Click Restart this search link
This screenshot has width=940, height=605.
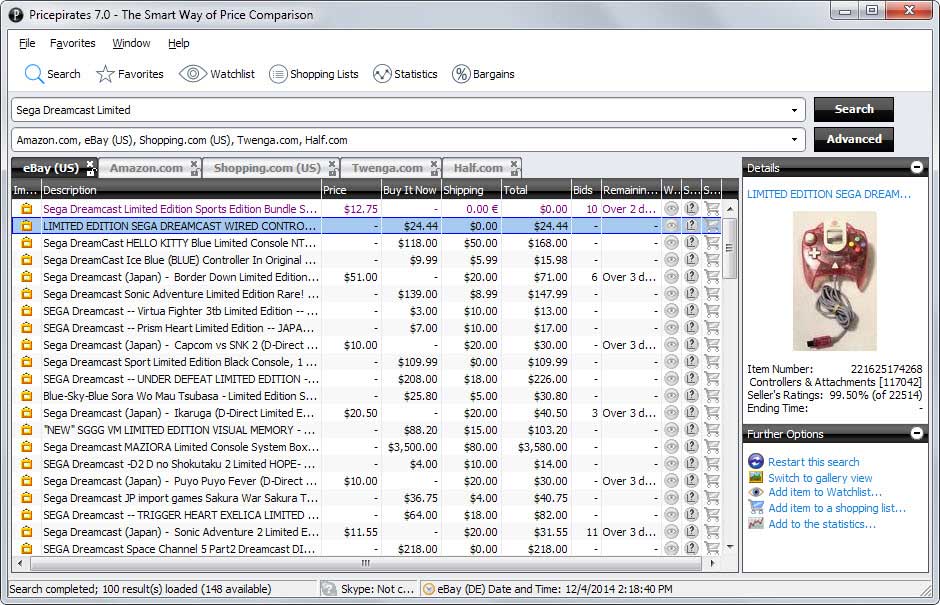point(814,462)
